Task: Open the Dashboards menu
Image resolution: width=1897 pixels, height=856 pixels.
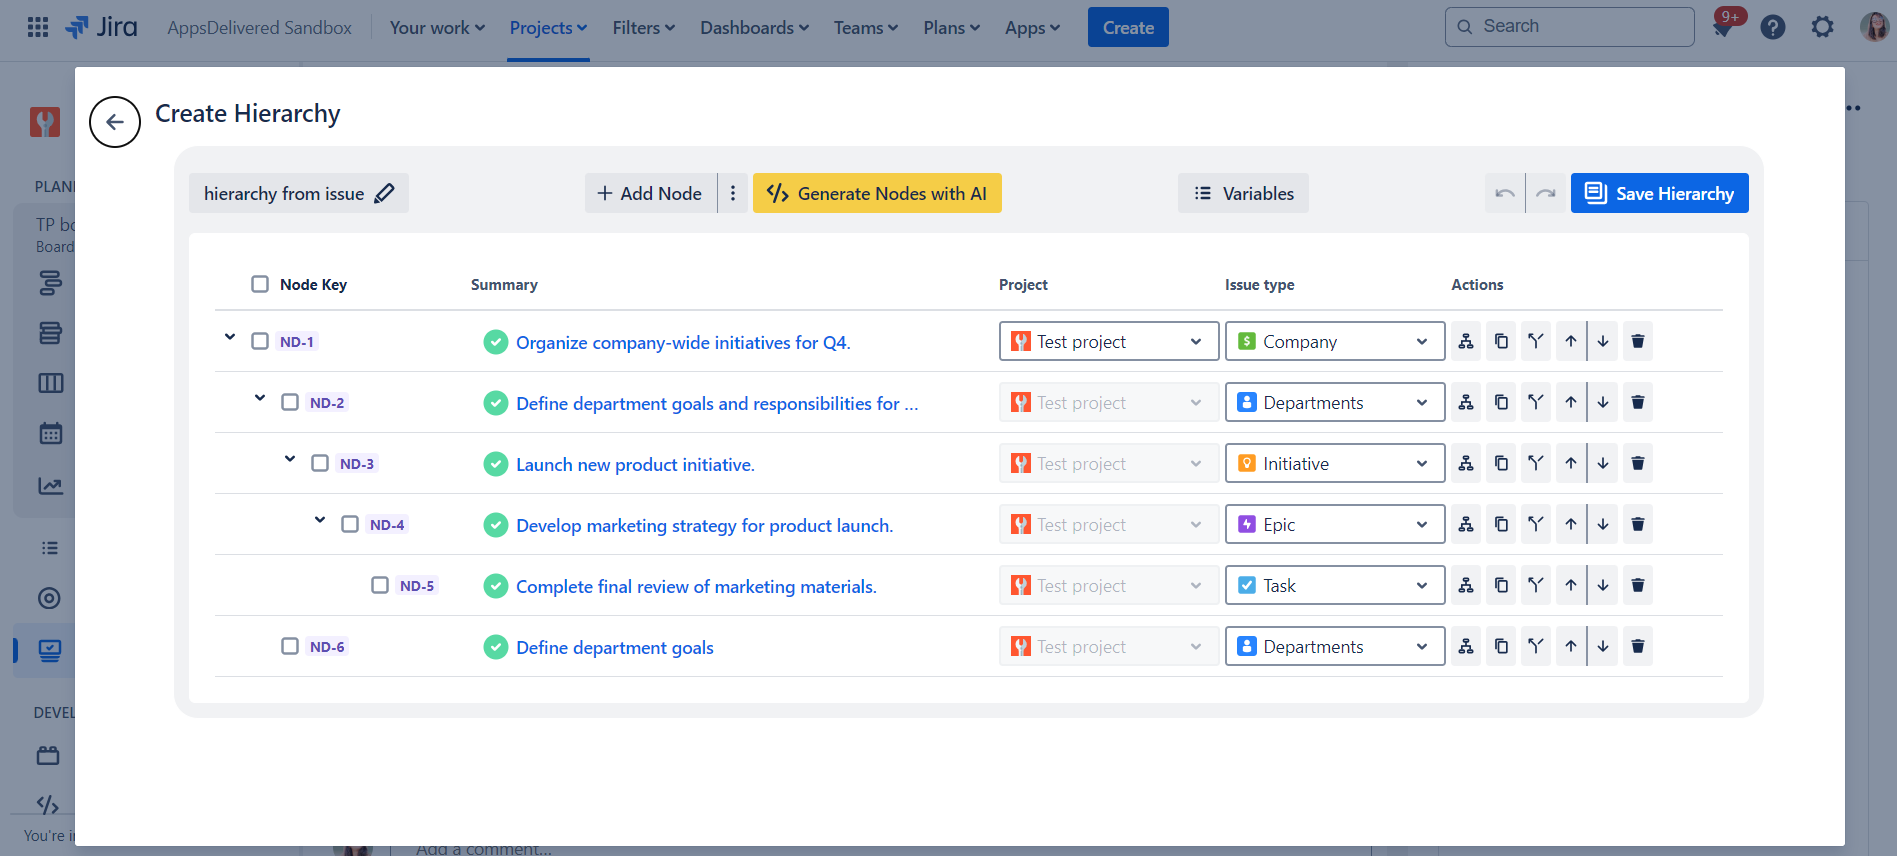Action: coord(754,28)
